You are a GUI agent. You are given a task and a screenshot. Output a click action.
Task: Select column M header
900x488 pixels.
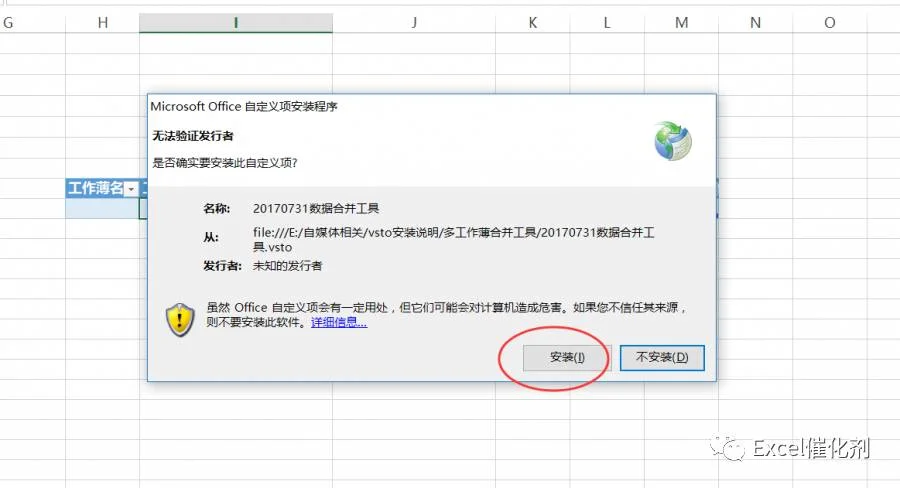tap(681, 23)
